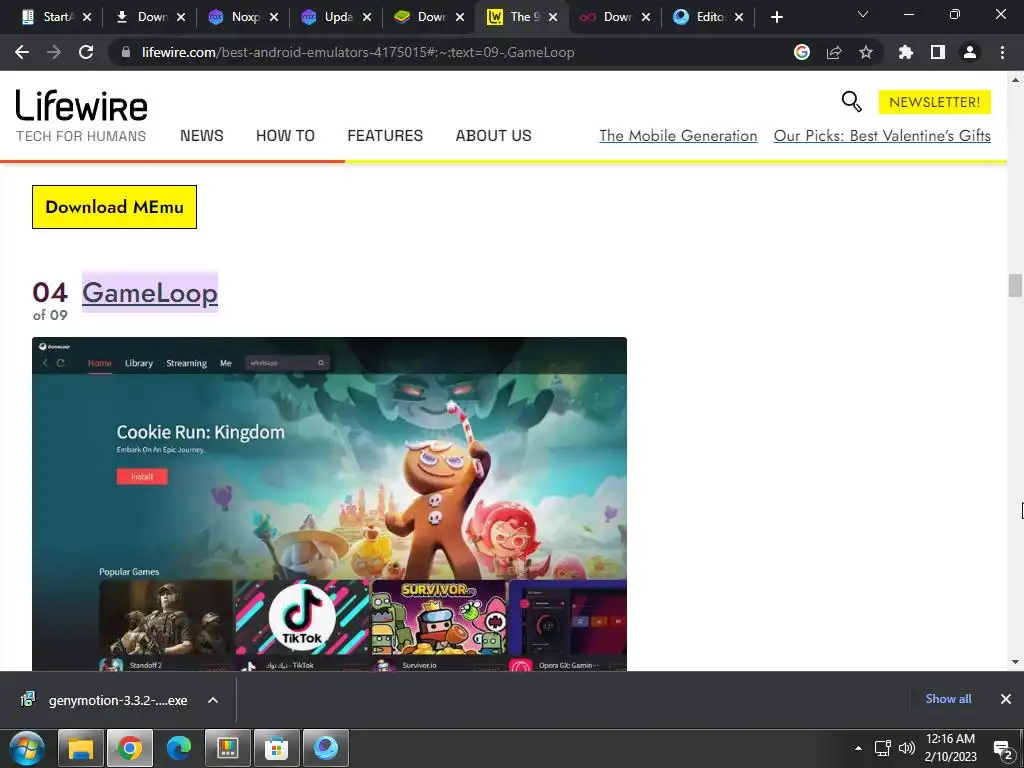The image size is (1024, 768).
Task: Click the Chrome taskbar icon
Action: (x=130, y=748)
